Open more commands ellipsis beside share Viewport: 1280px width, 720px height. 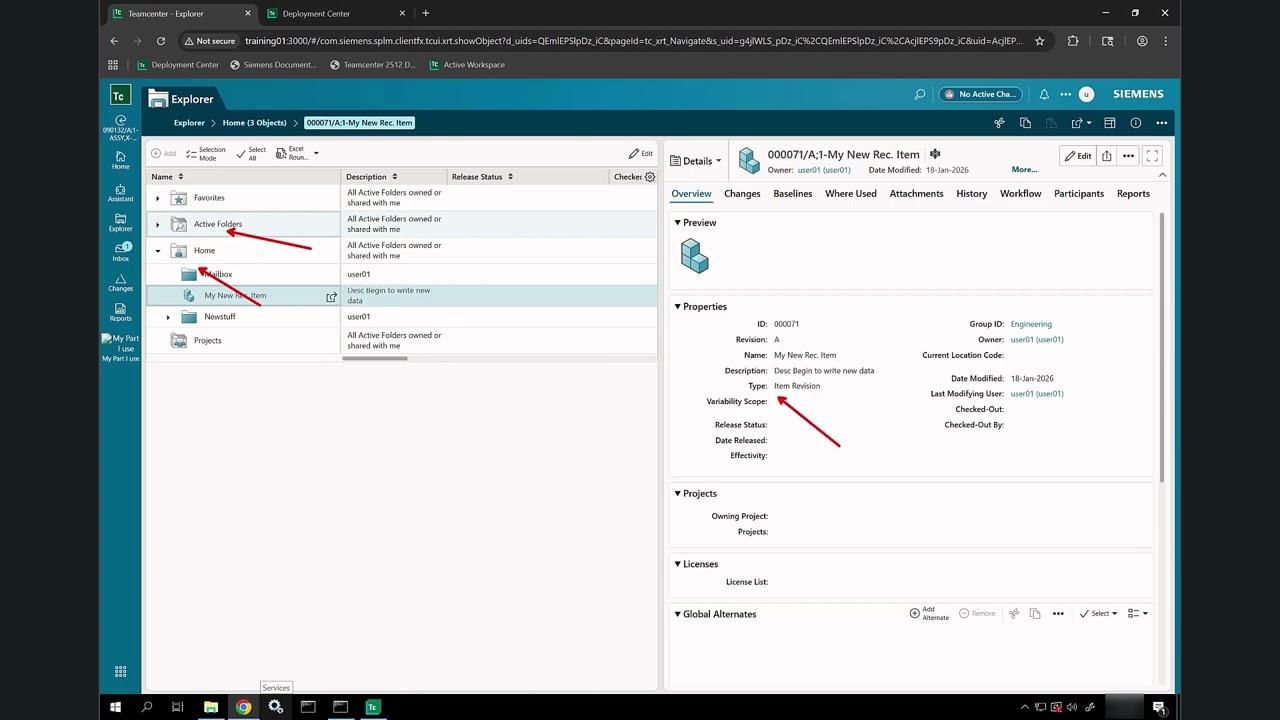point(1128,156)
